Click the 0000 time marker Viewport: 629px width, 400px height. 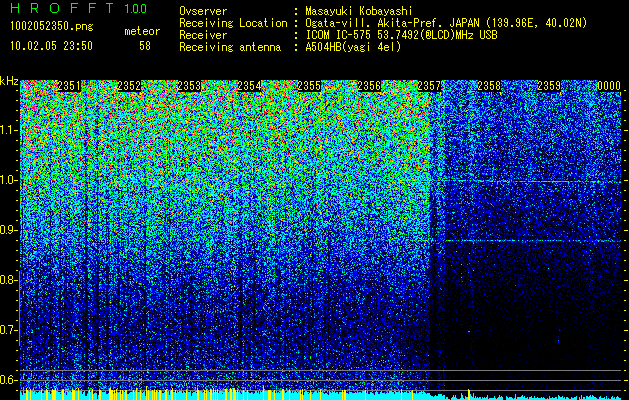point(609,86)
